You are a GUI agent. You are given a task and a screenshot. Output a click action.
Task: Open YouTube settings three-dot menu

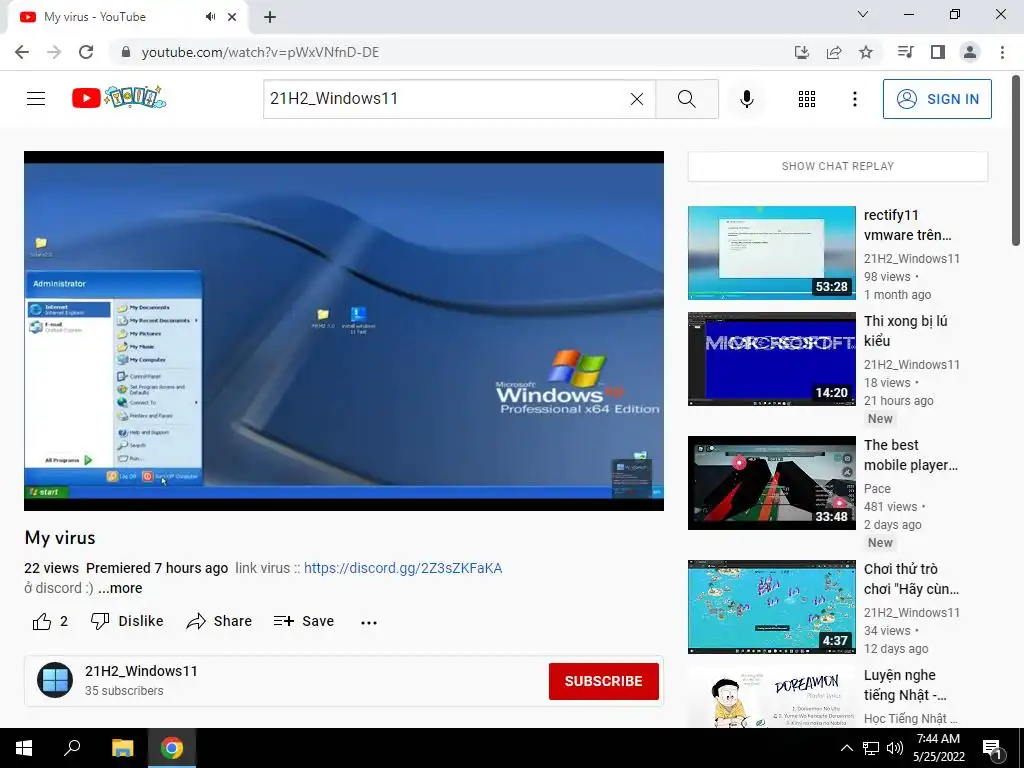[x=854, y=99]
